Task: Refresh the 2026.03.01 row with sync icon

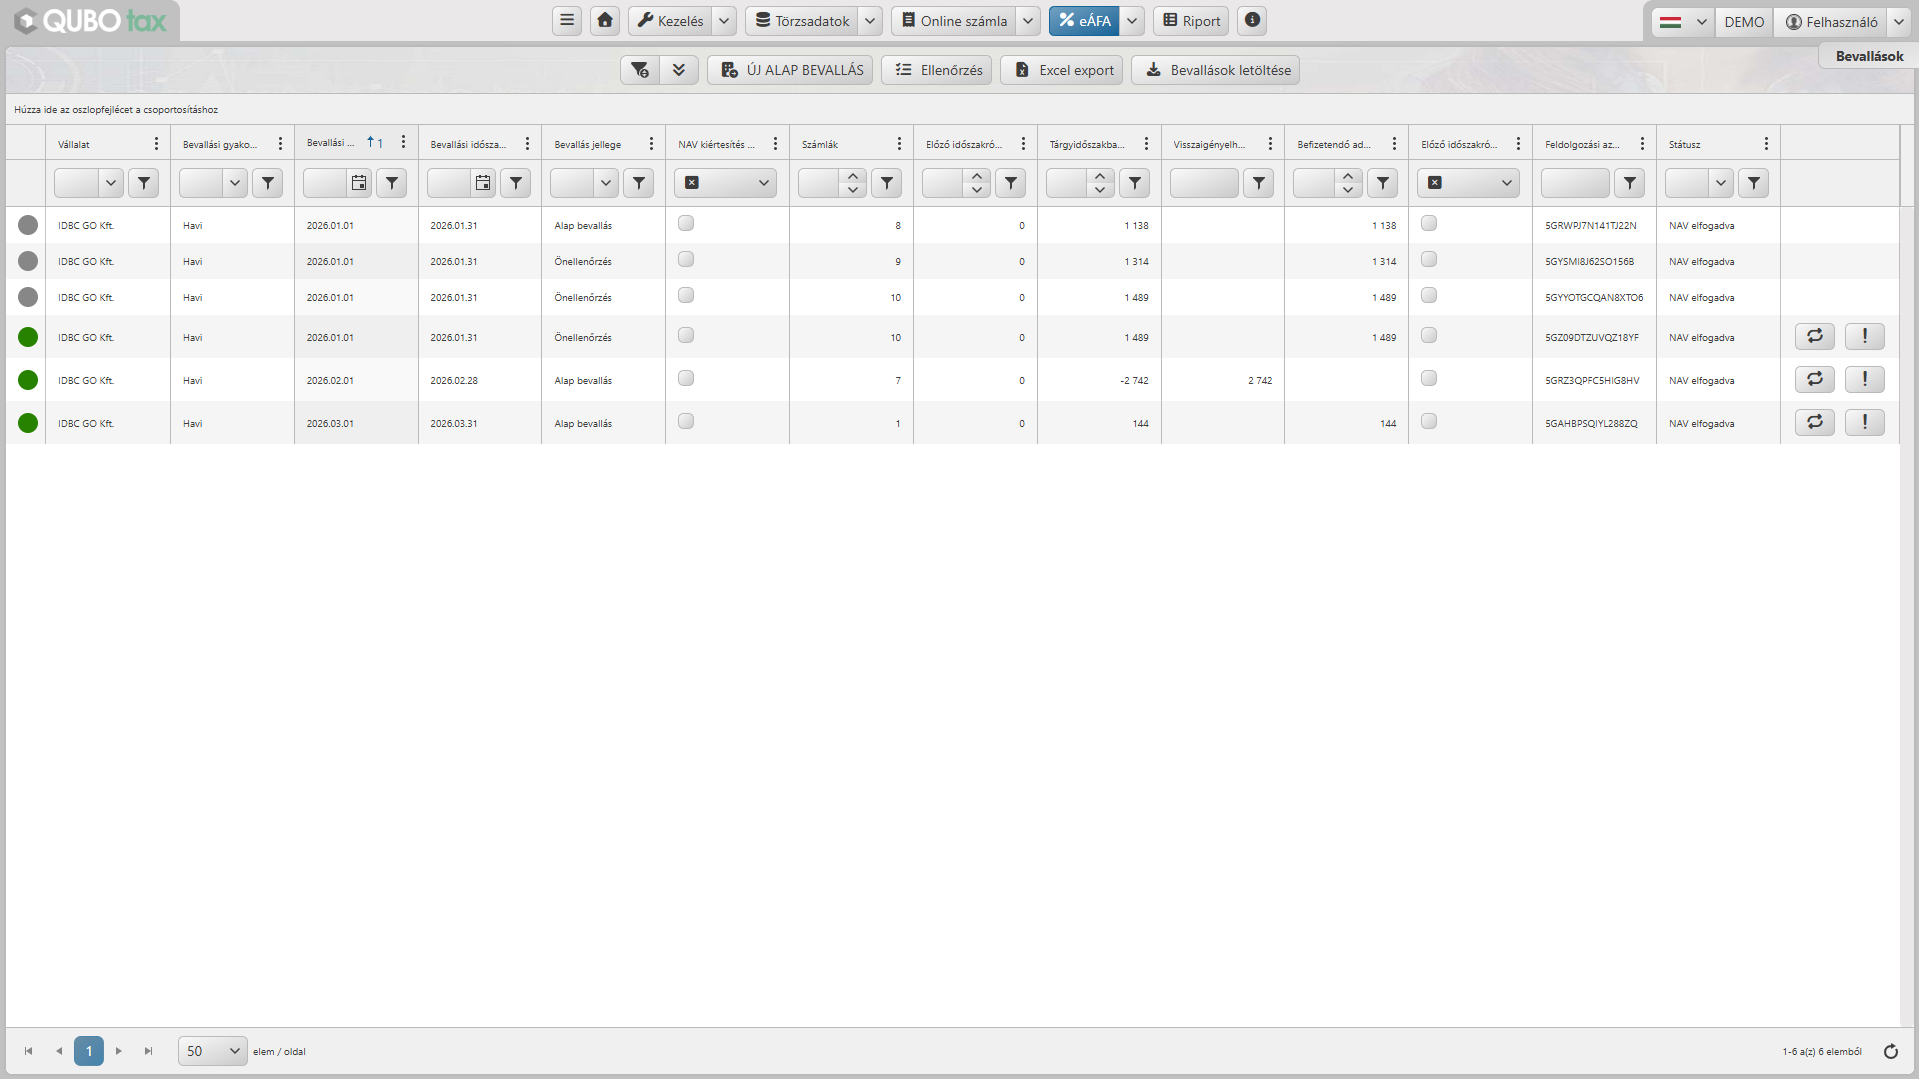Action: [1815, 422]
